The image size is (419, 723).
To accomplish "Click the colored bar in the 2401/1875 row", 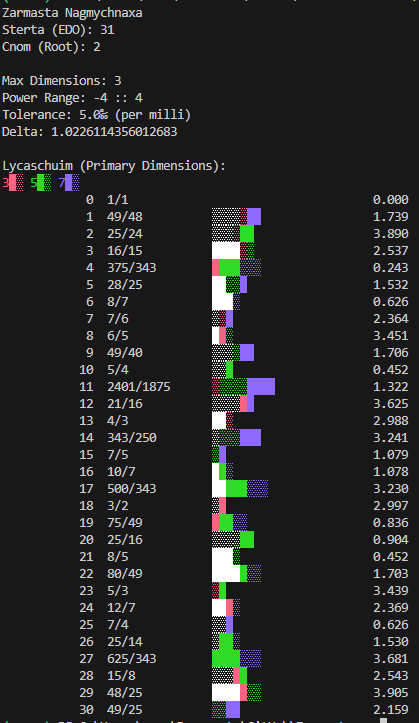I will (243, 386).
